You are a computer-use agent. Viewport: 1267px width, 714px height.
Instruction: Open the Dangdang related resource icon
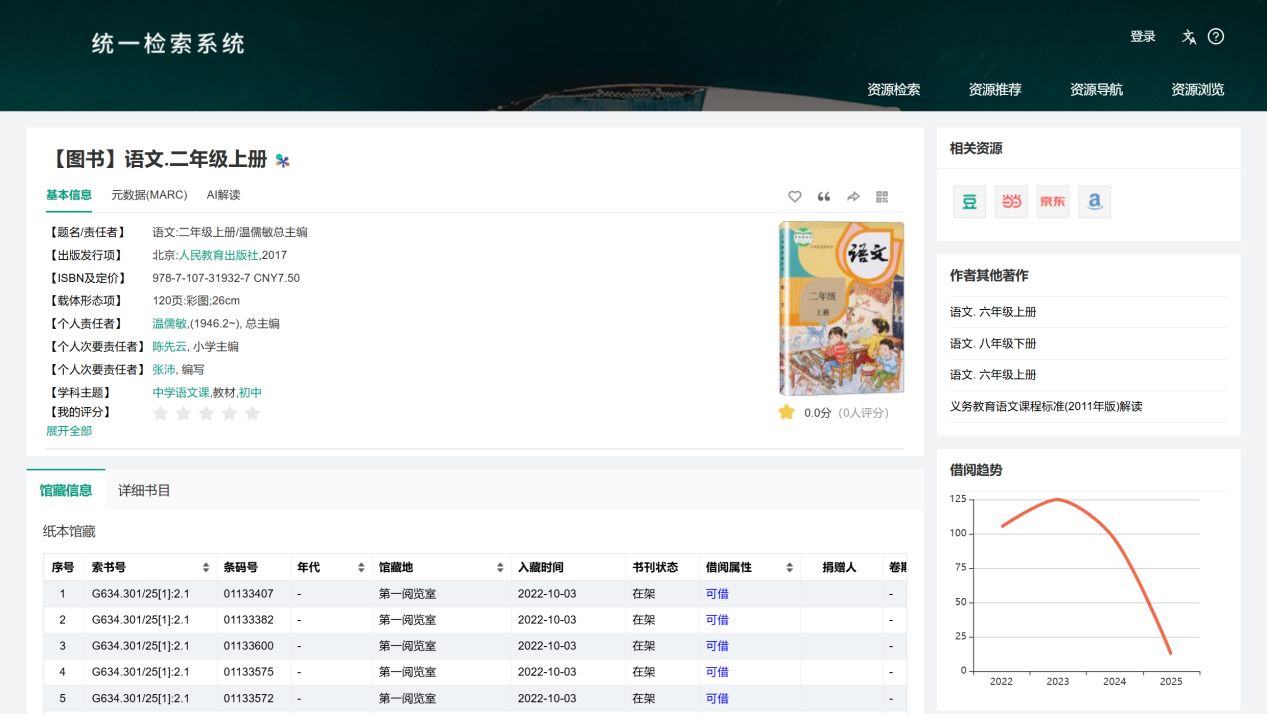click(x=1011, y=202)
